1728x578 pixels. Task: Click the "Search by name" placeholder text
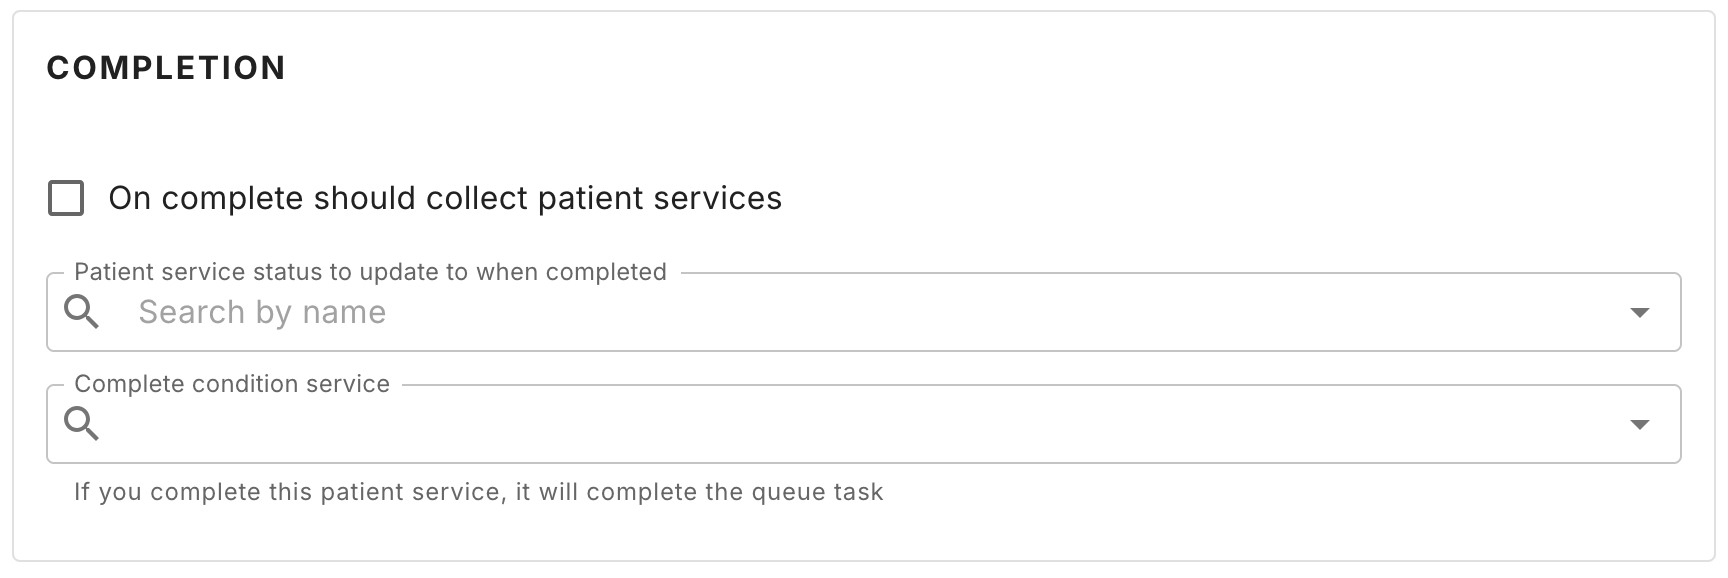(262, 312)
